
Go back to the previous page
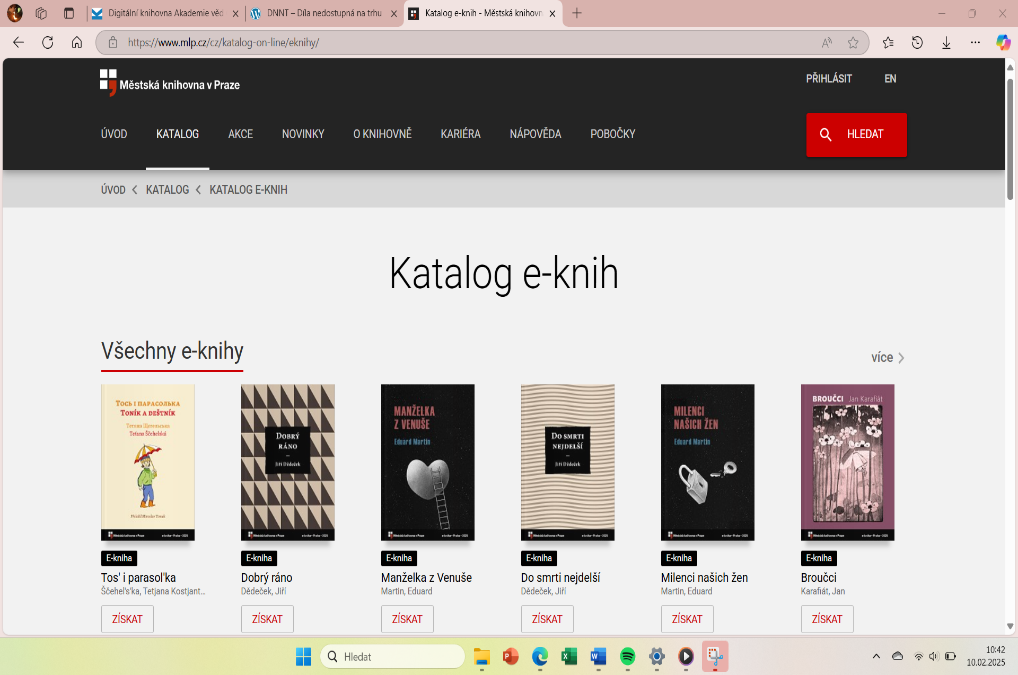[18, 42]
